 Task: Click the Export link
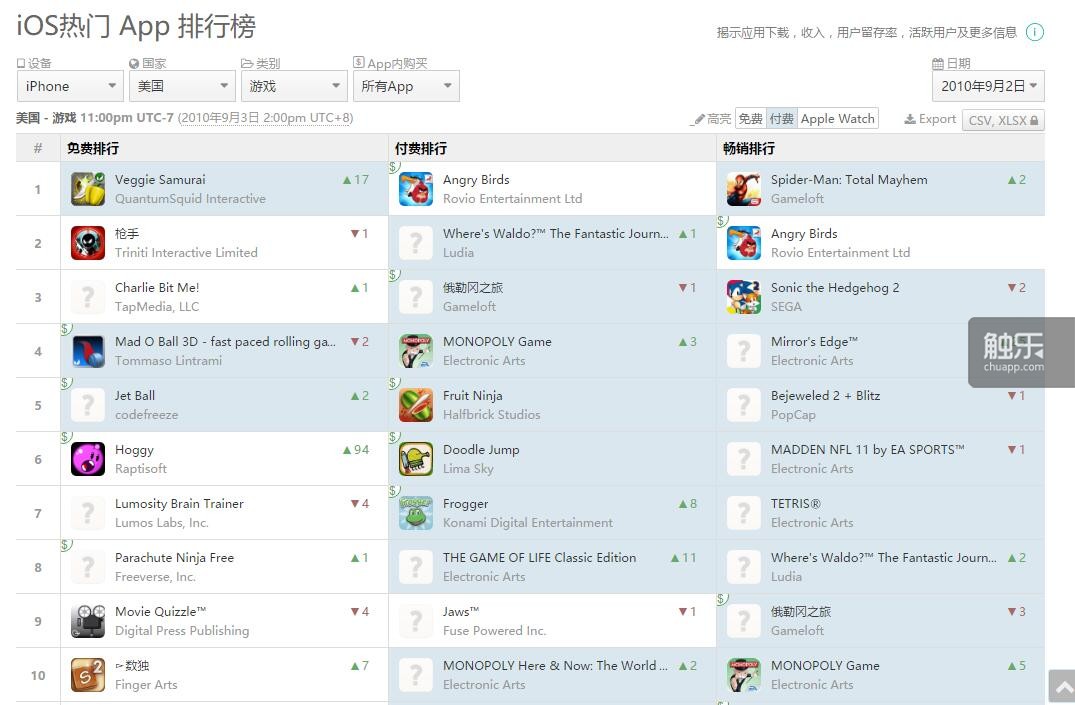tap(930, 119)
